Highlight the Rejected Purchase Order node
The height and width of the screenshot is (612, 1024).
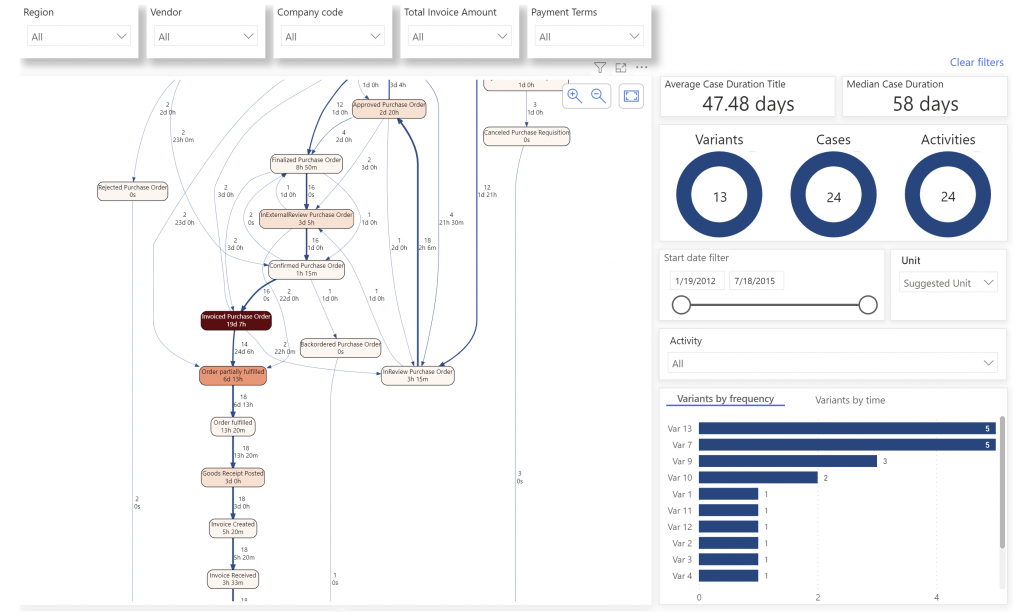tap(132, 191)
